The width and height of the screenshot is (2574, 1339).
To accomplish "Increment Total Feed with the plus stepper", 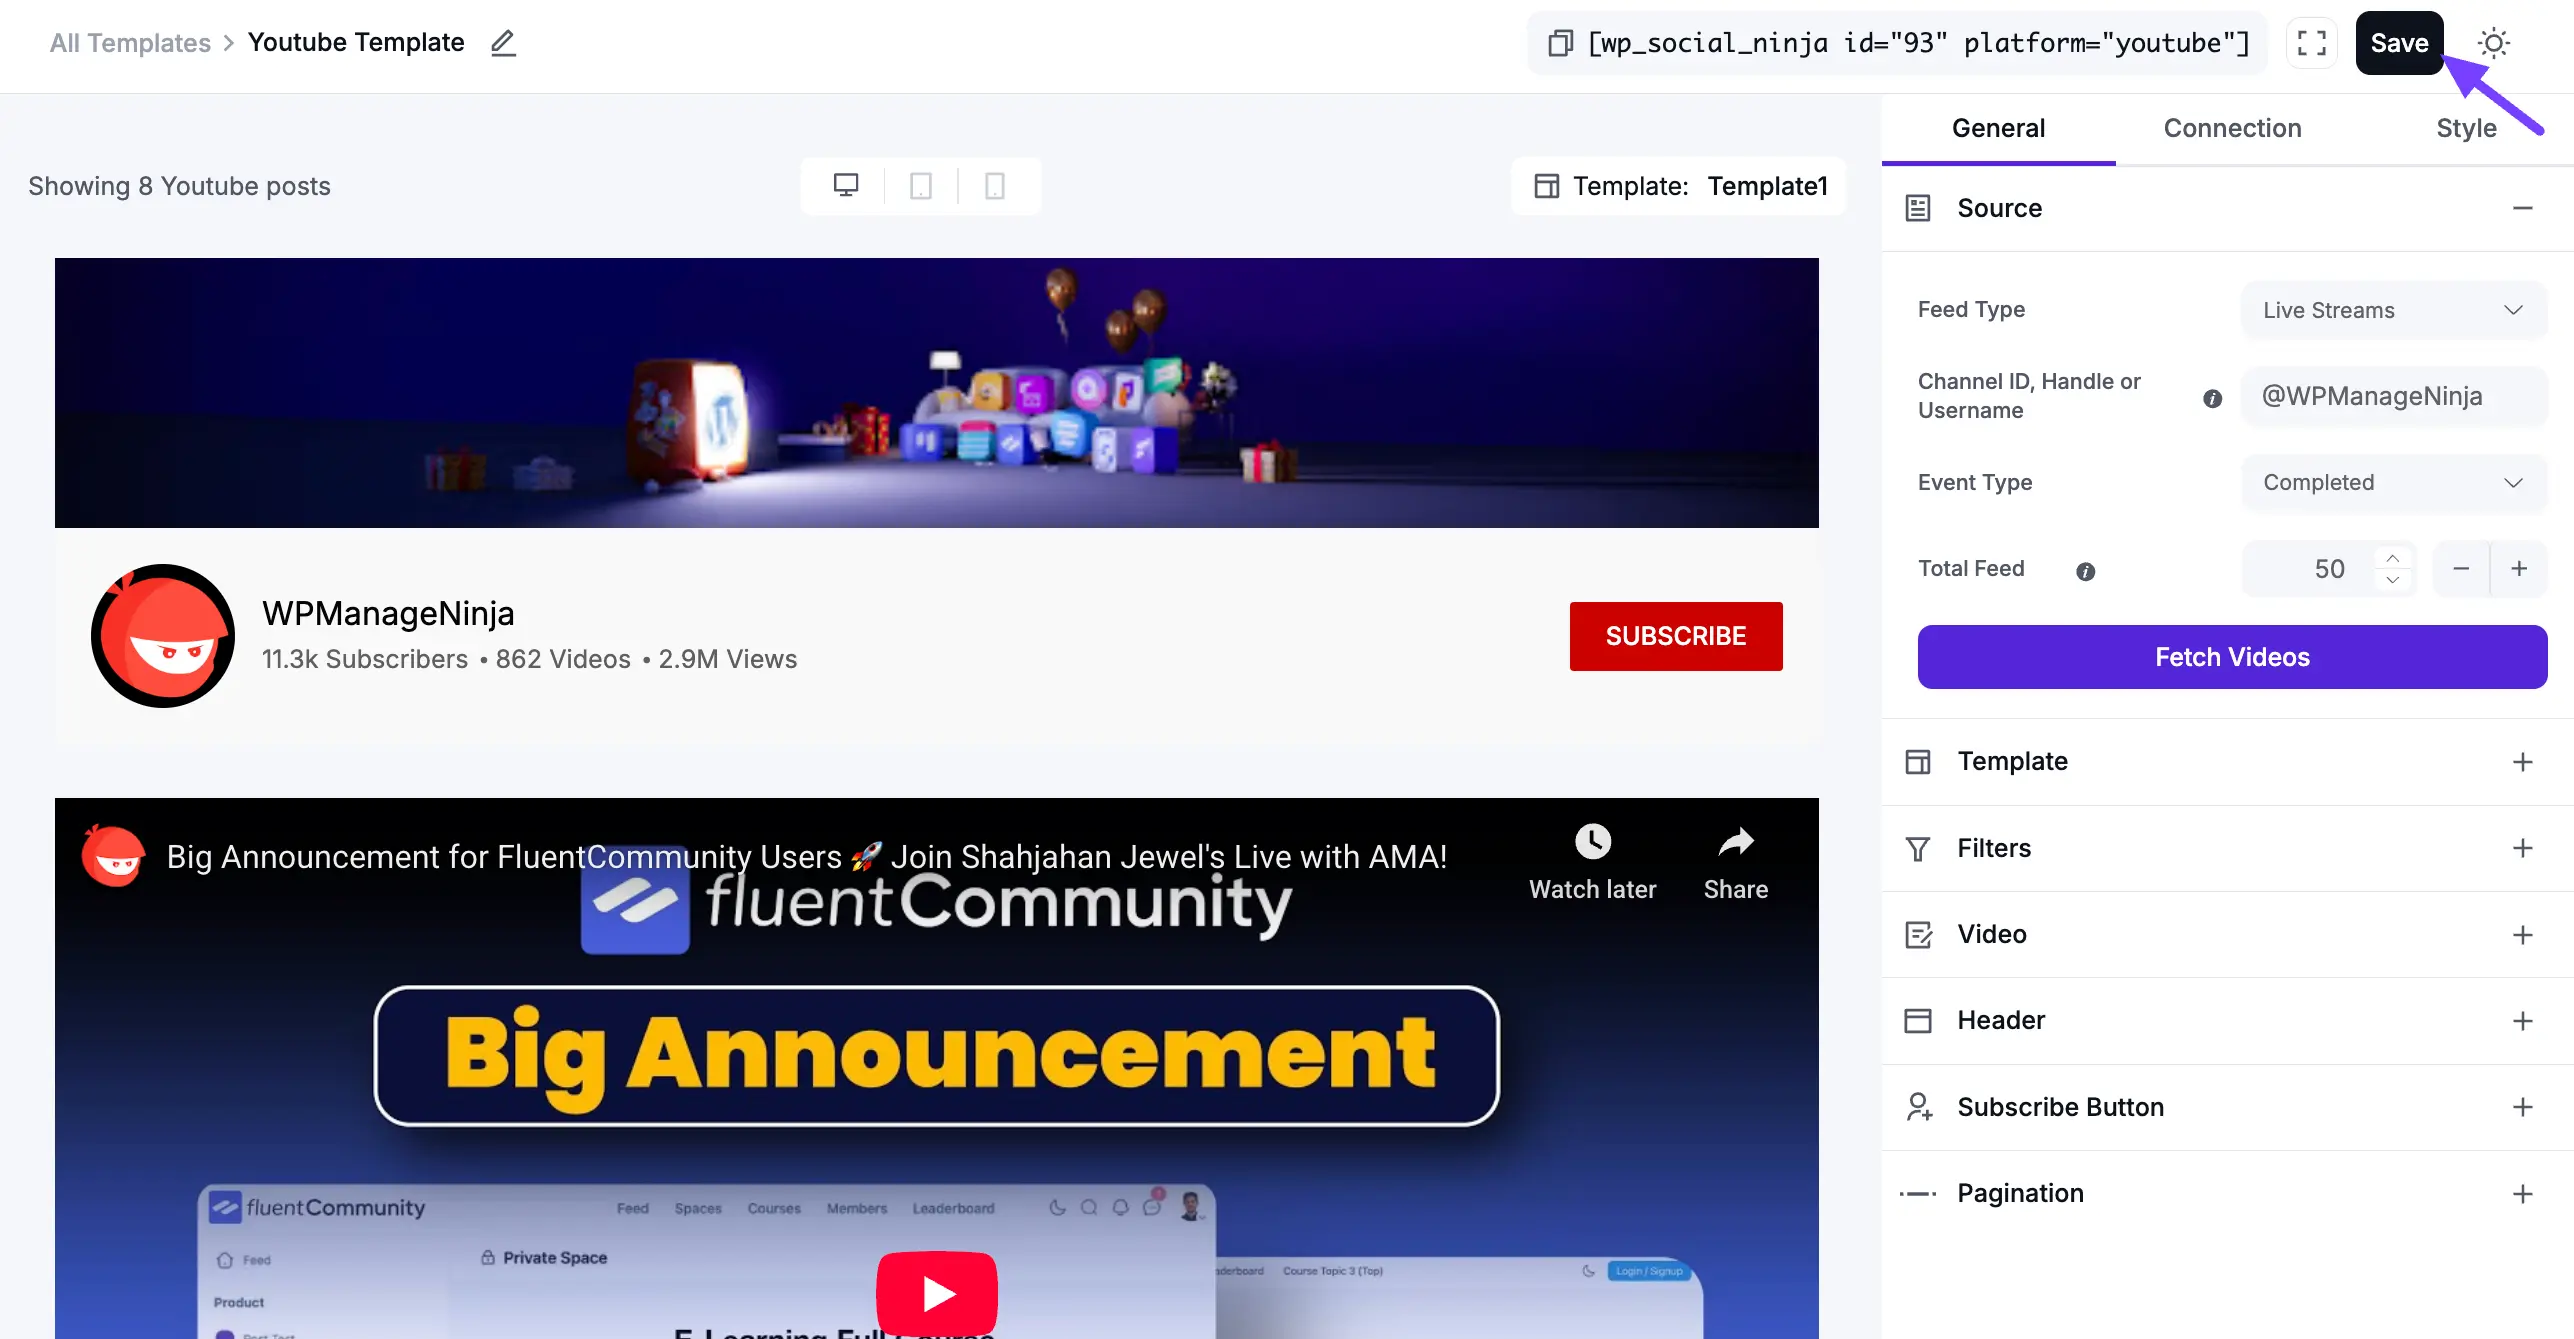I will (x=2519, y=568).
